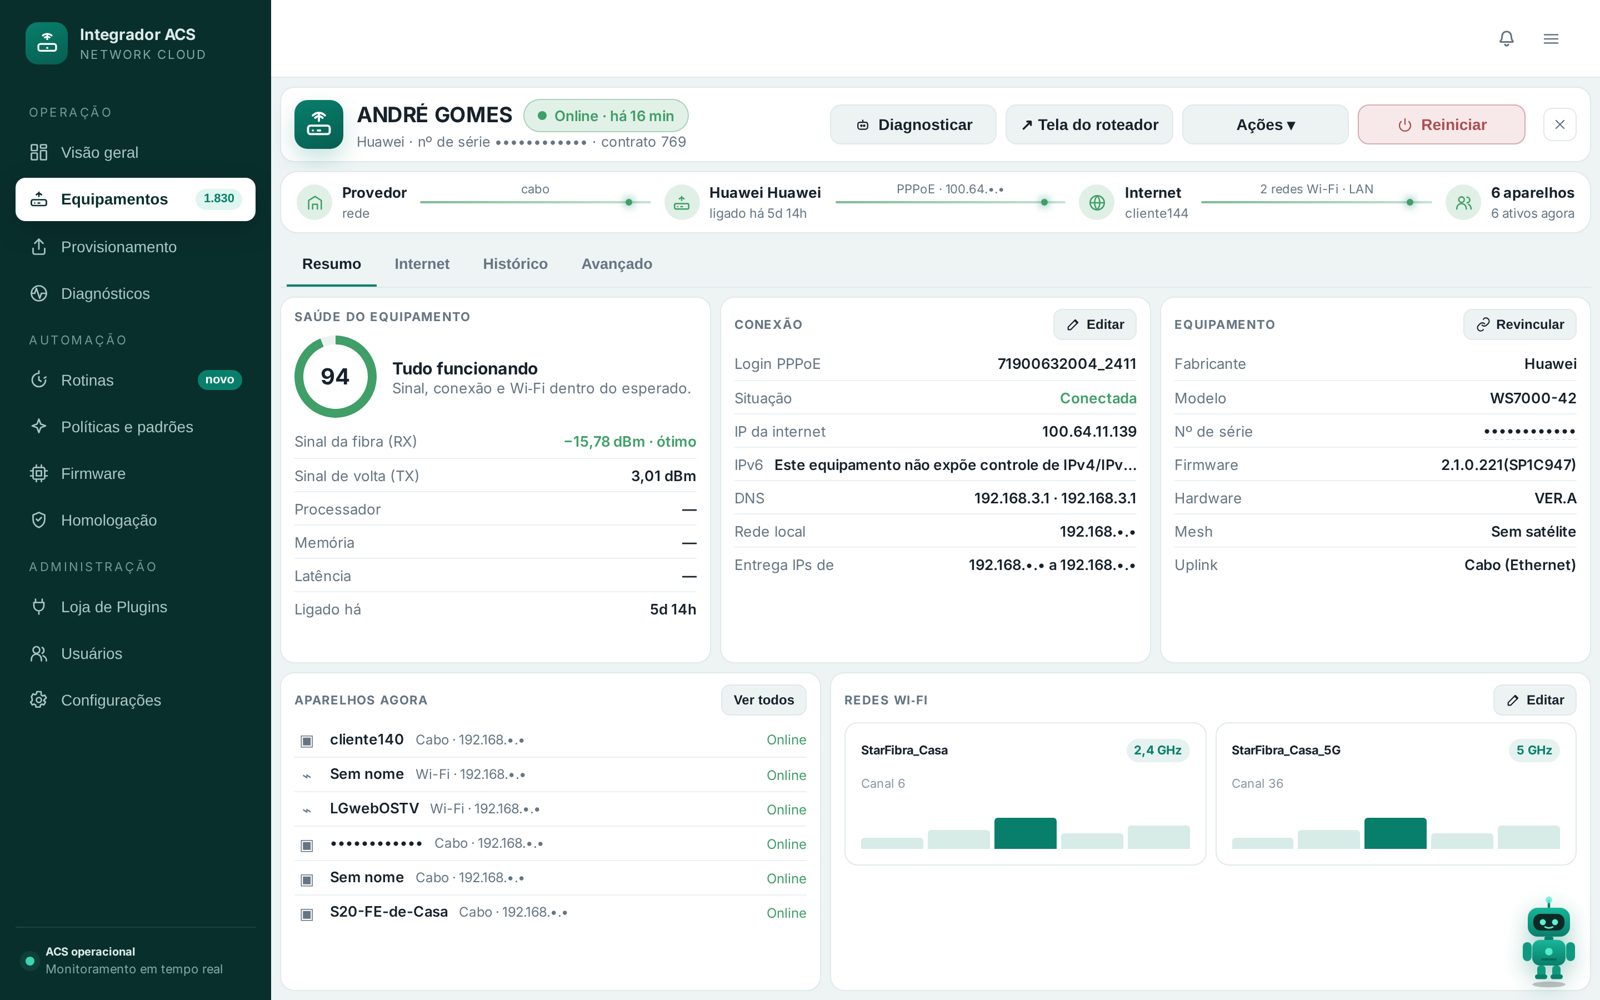Click the Diagnósticos pulse icon
Viewport: 1600px width, 1000px height.
39,293
